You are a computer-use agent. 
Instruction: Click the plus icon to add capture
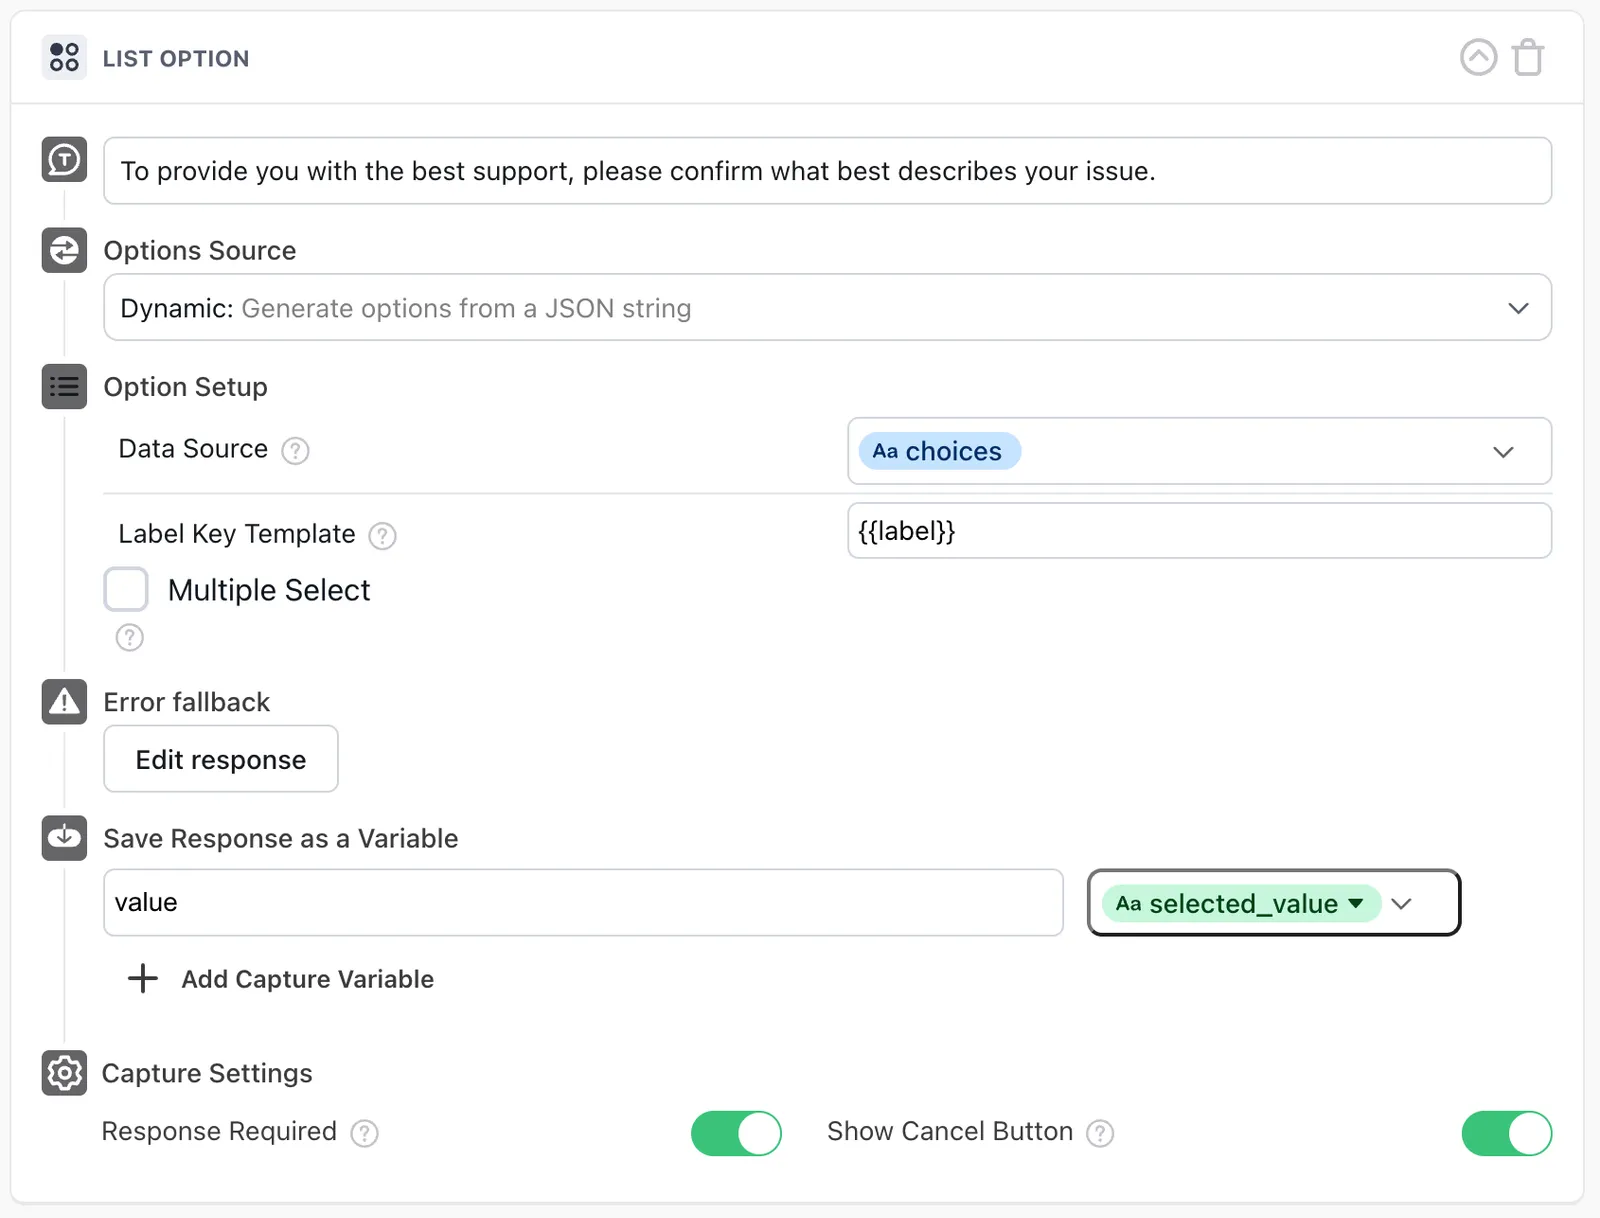pos(143,978)
